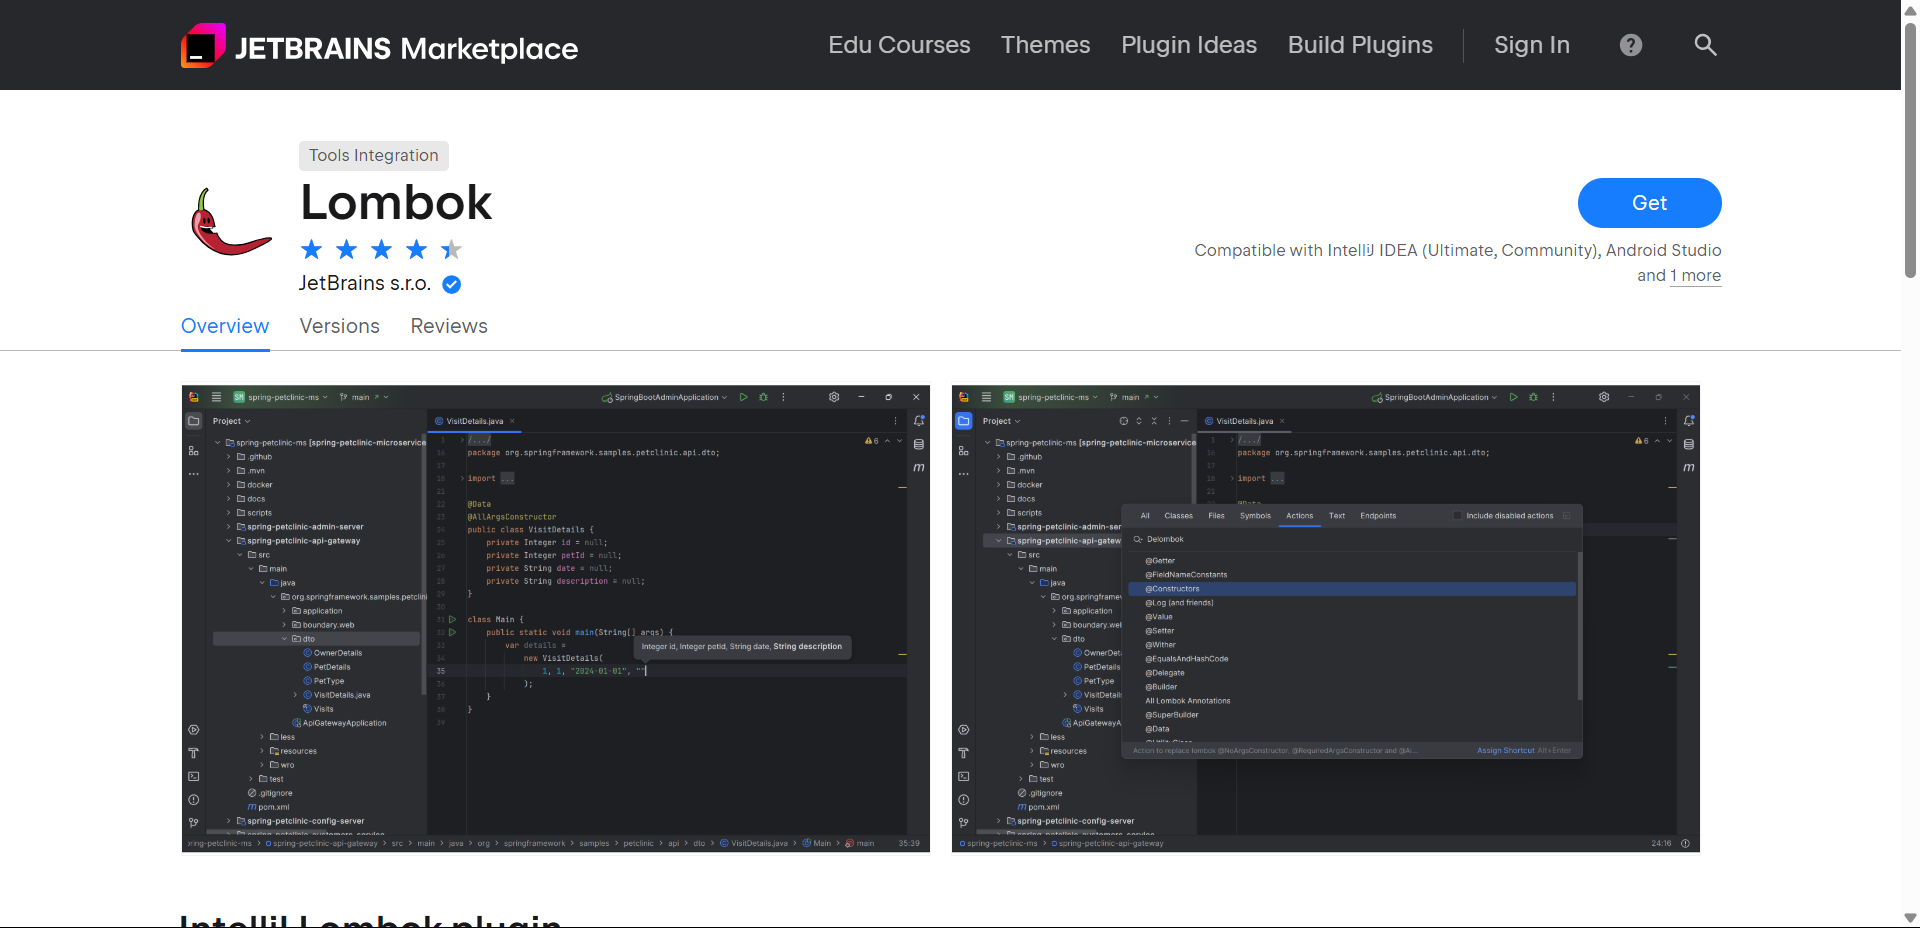Click the scrollbar down arrow
Image resolution: width=1920 pixels, height=928 pixels.
click(x=1910, y=918)
